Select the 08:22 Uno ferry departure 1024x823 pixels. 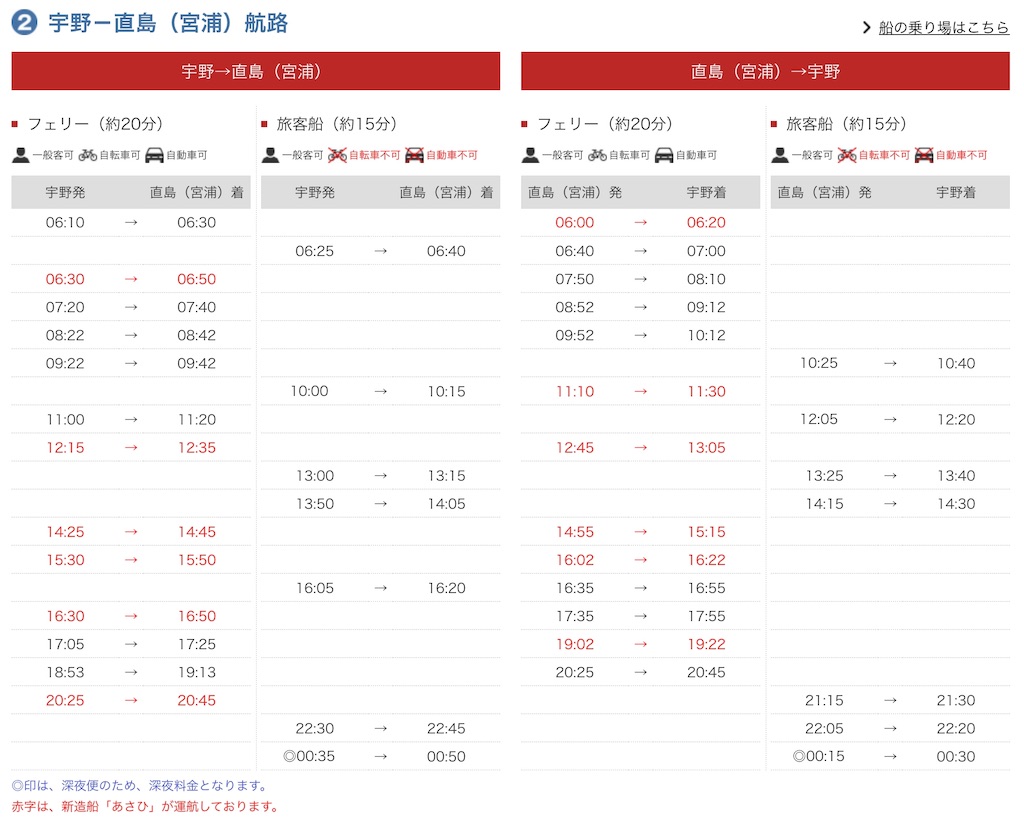[x=65, y=336]
